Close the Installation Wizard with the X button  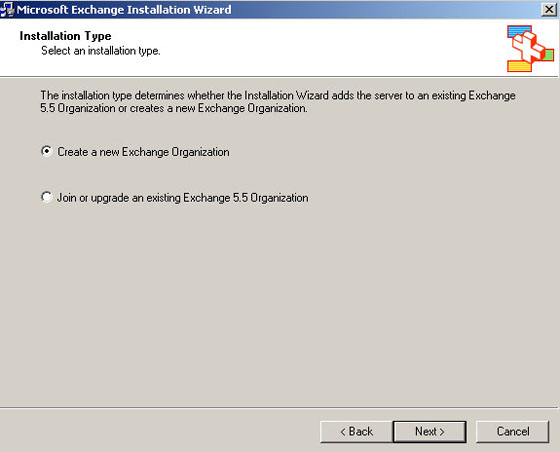click(x=549, y=10)
